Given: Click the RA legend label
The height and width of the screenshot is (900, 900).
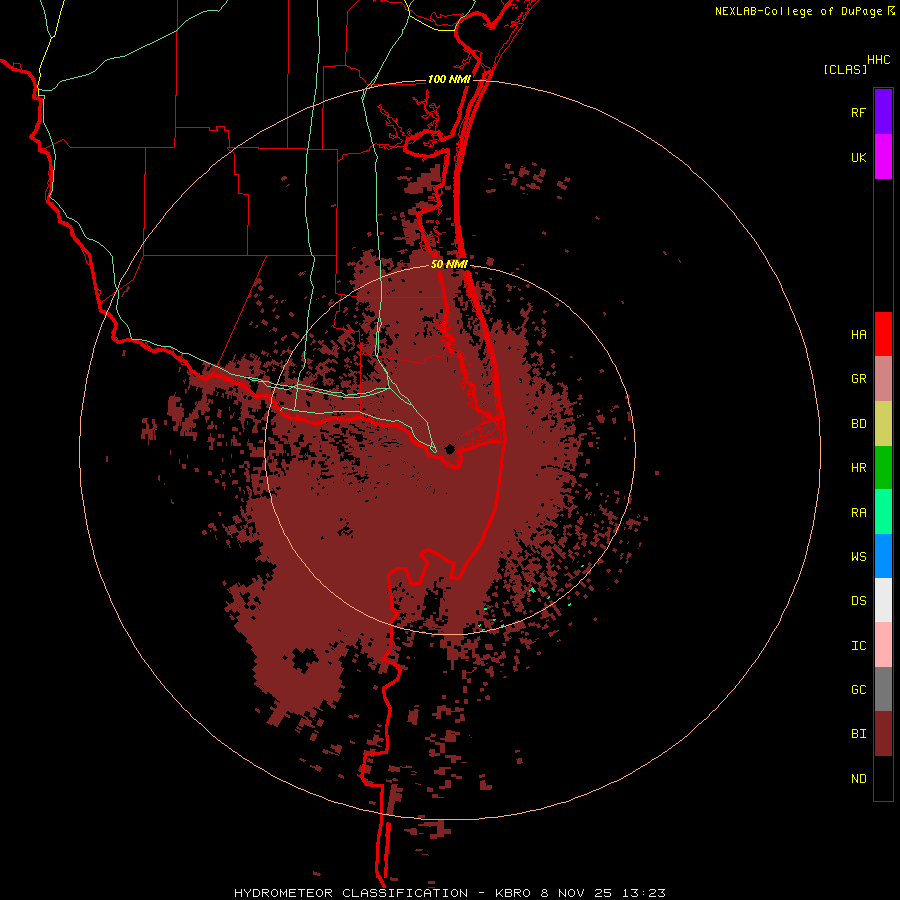Looking at the screenshot, I should click(858, 513).
